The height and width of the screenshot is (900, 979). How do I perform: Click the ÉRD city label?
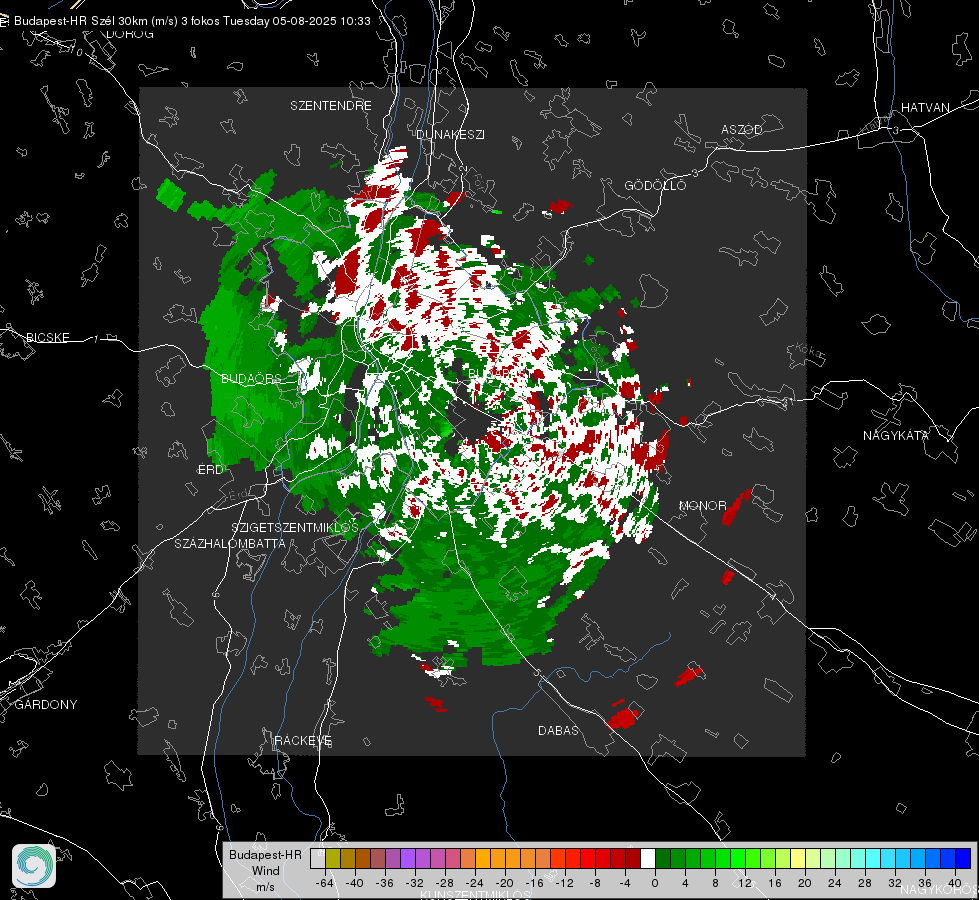(210, 470)
